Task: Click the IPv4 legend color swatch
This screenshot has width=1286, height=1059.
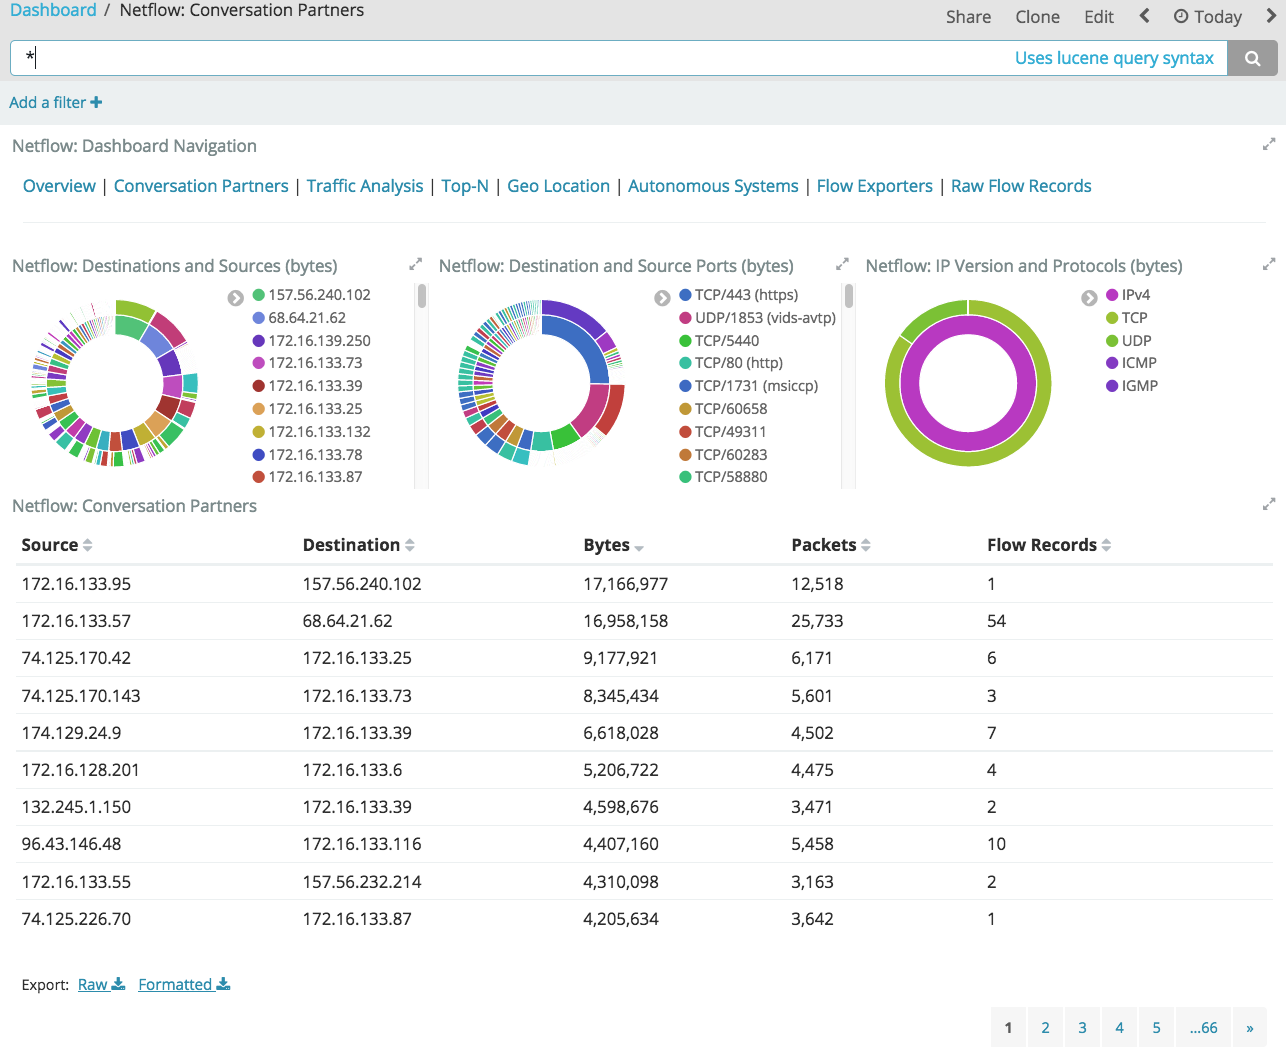Action: coord(1112,294)
